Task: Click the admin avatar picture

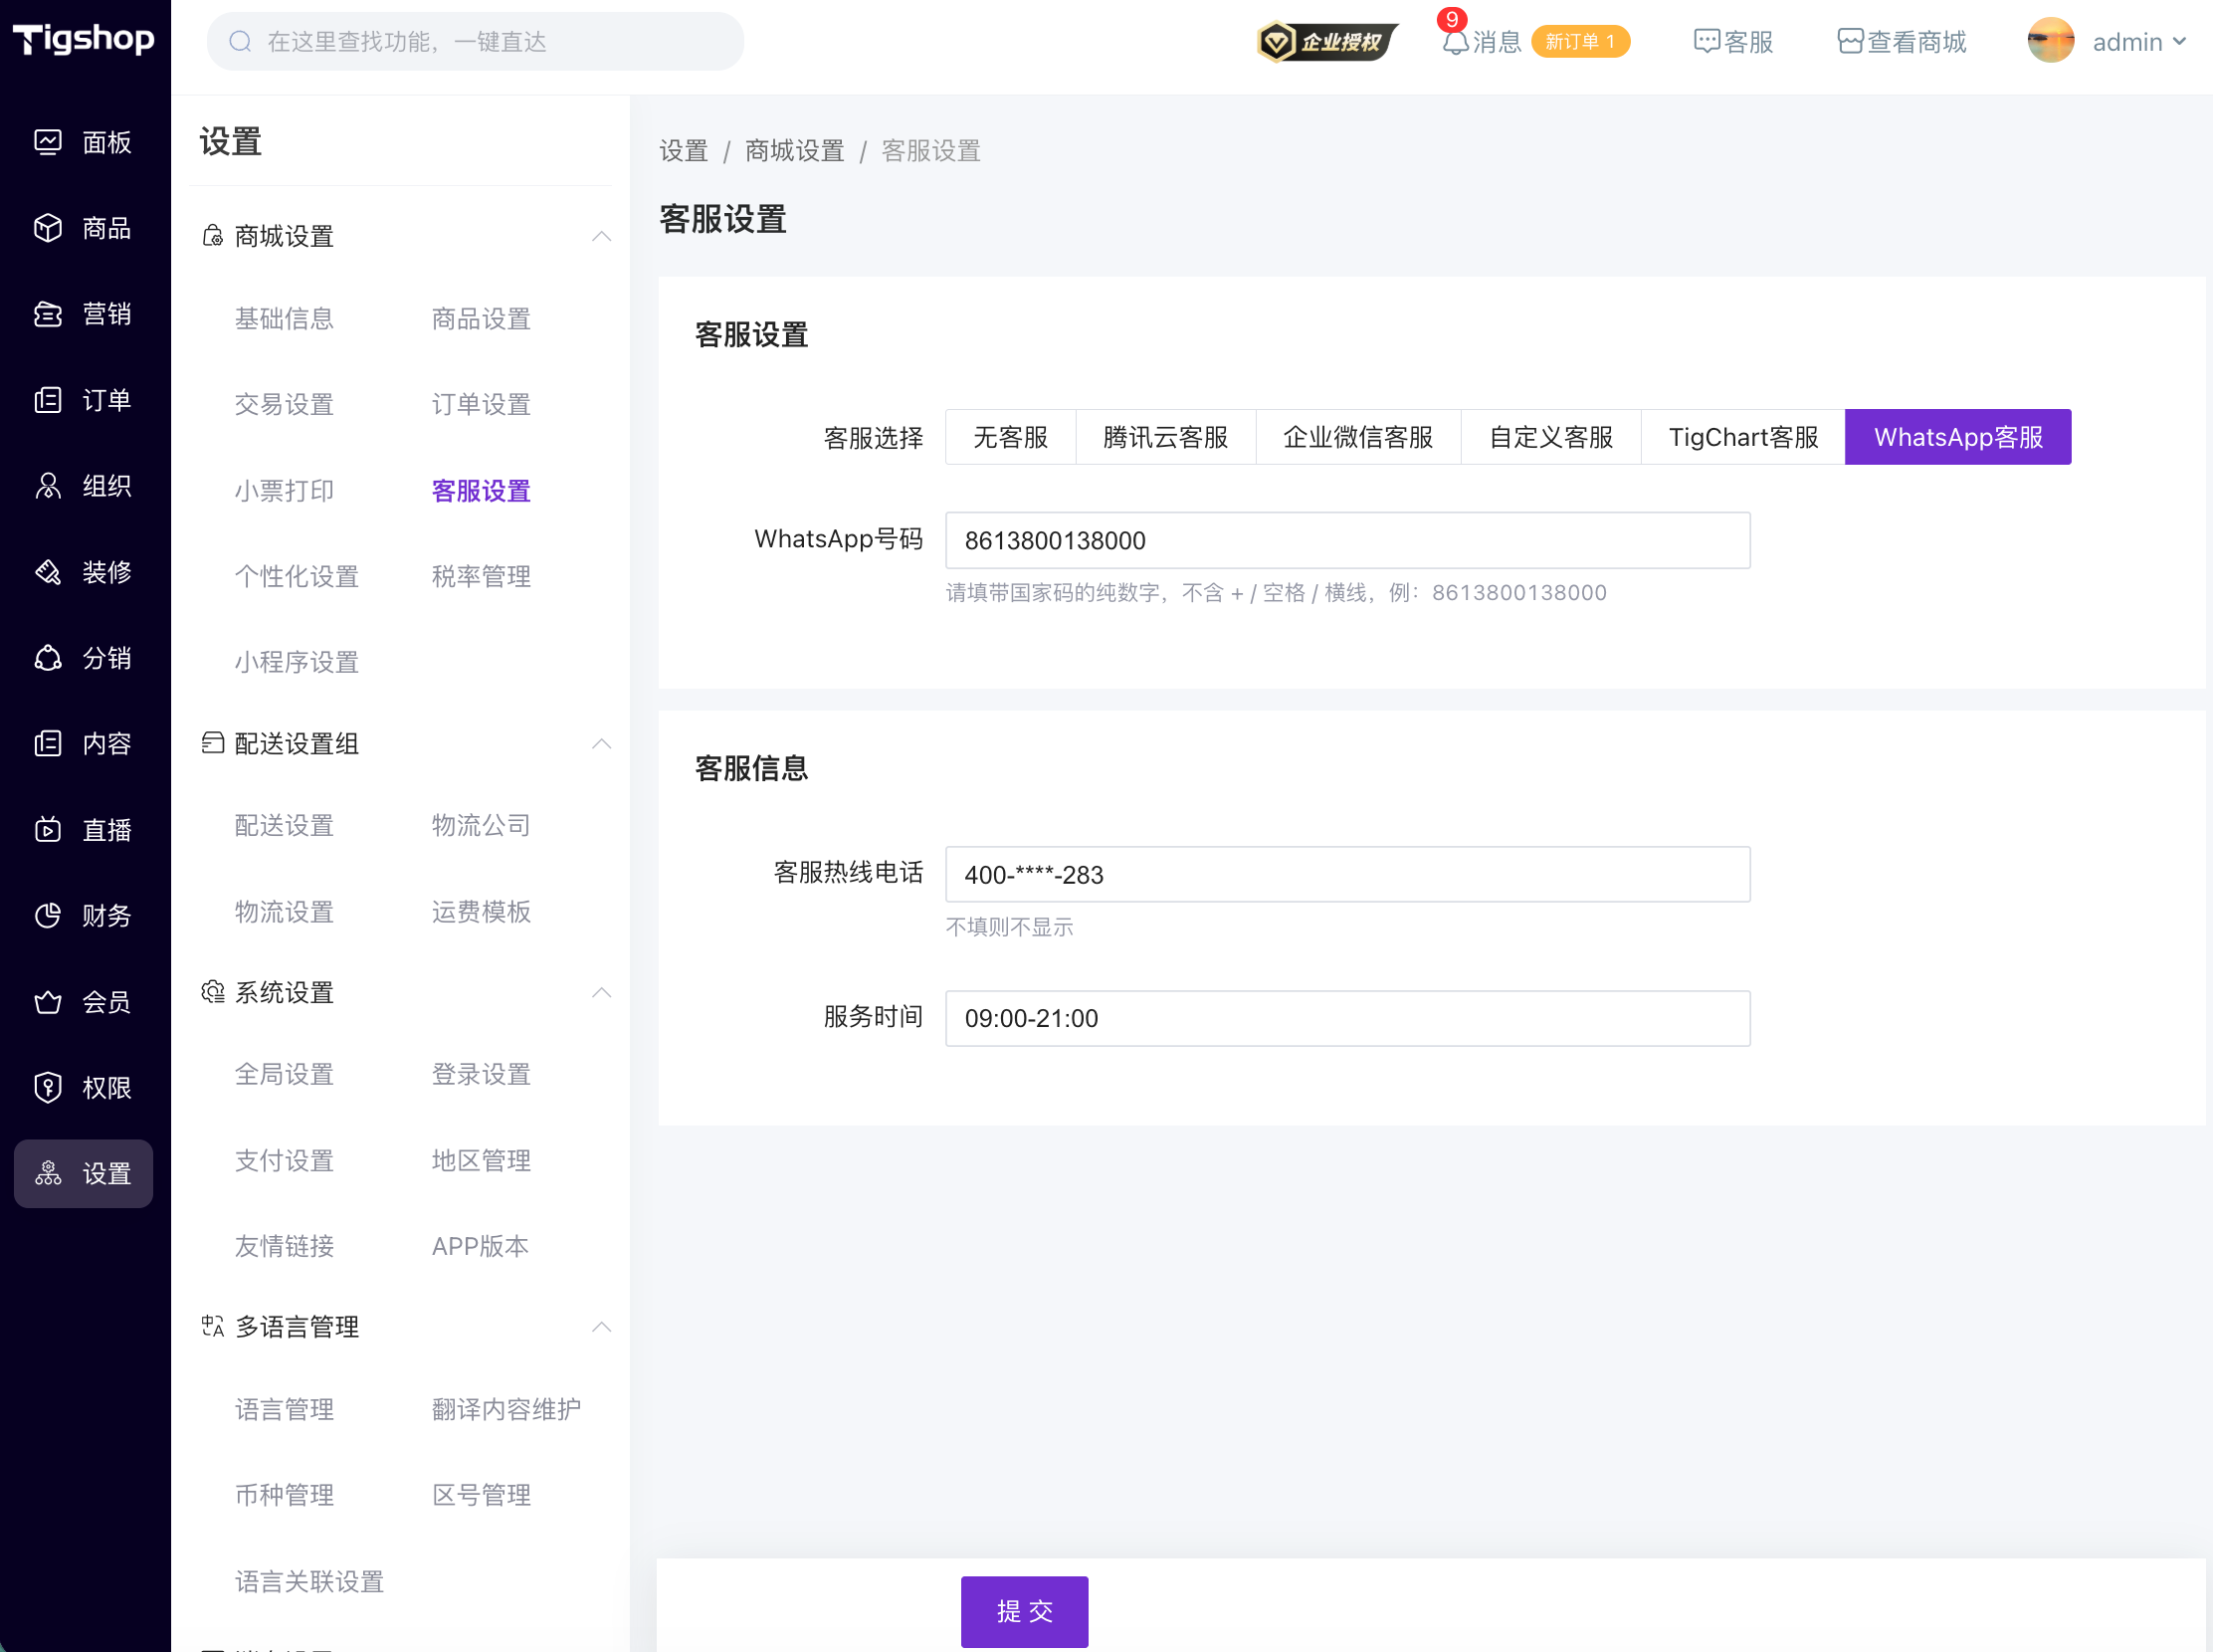Action: [2051, 41]
